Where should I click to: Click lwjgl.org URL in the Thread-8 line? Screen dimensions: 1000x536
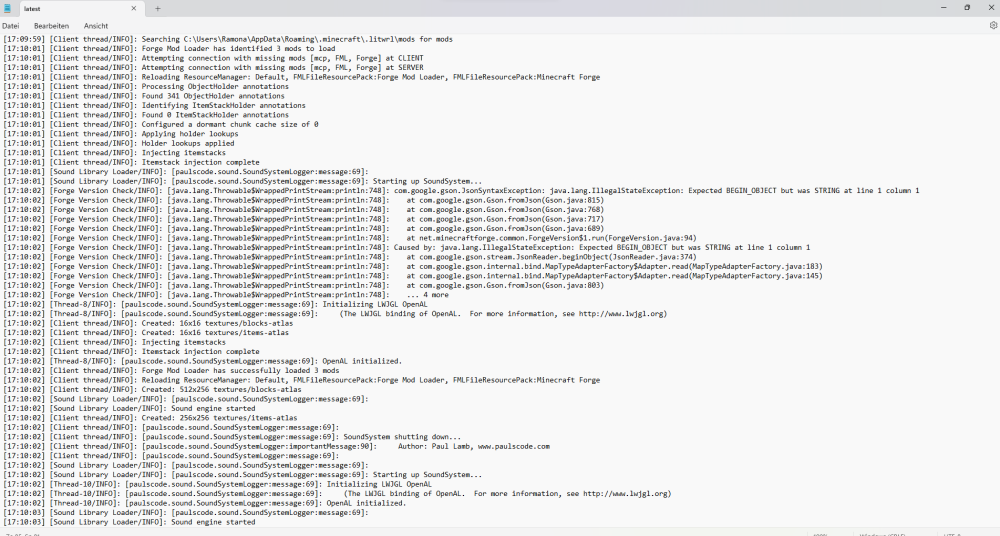coord(620,314)
